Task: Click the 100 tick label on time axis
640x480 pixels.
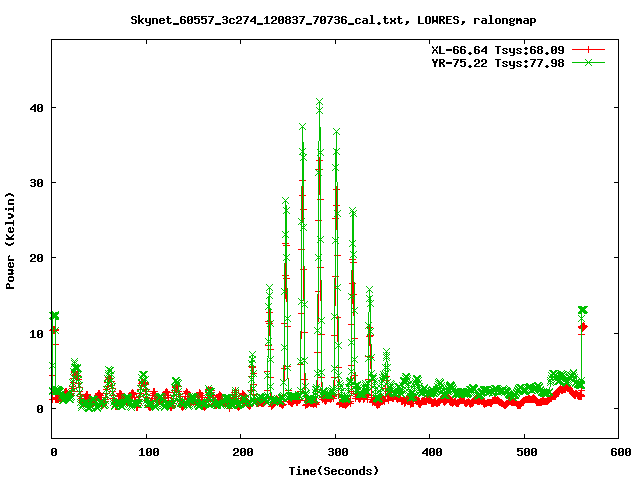Action: click(x=146, y=452)
